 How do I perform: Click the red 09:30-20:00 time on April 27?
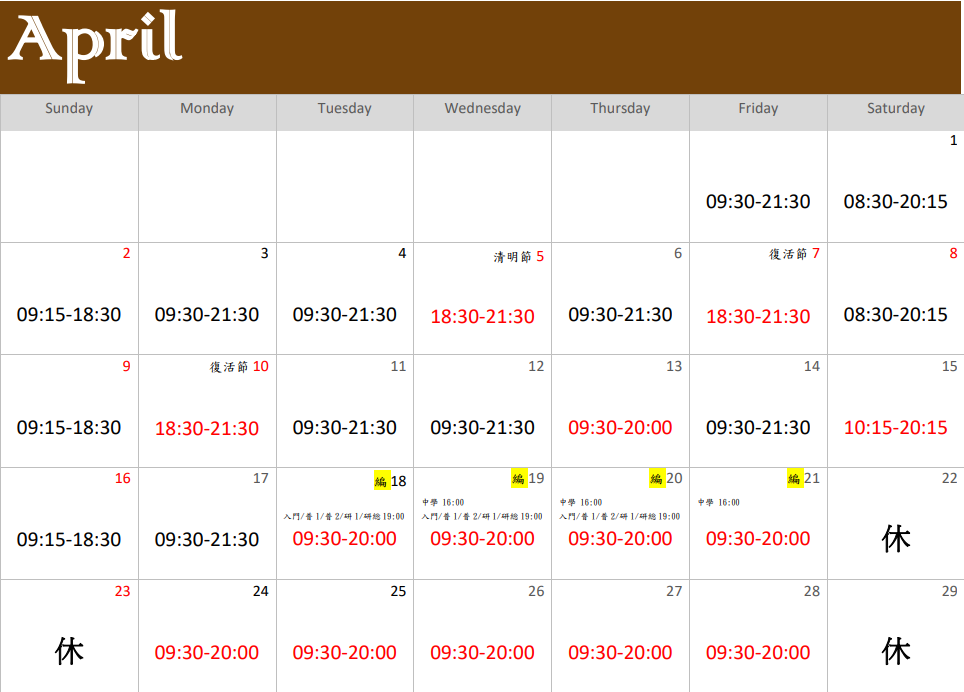620,653
